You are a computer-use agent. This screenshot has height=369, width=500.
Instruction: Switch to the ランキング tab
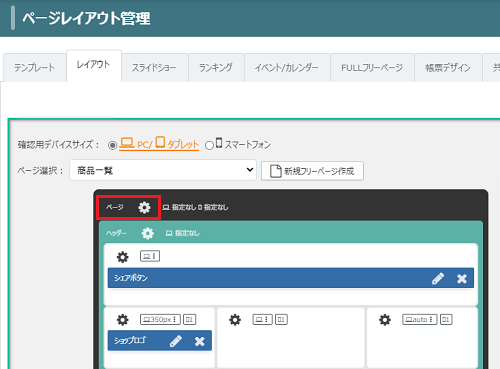(216, 68)
